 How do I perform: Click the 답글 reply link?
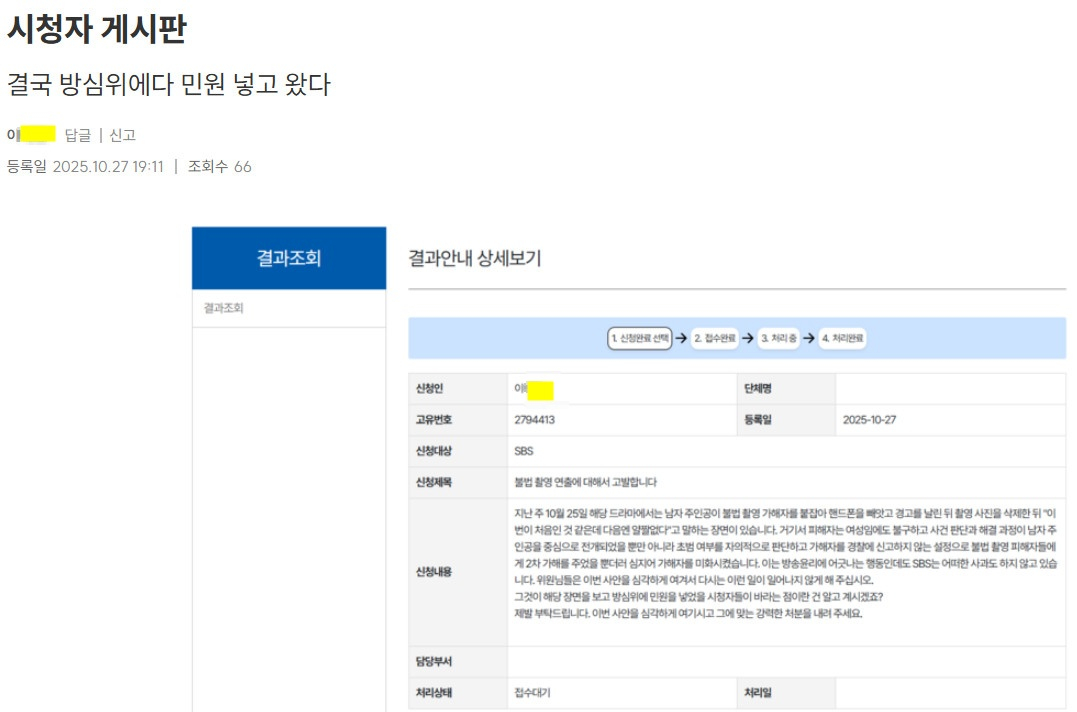pos(77,135)
